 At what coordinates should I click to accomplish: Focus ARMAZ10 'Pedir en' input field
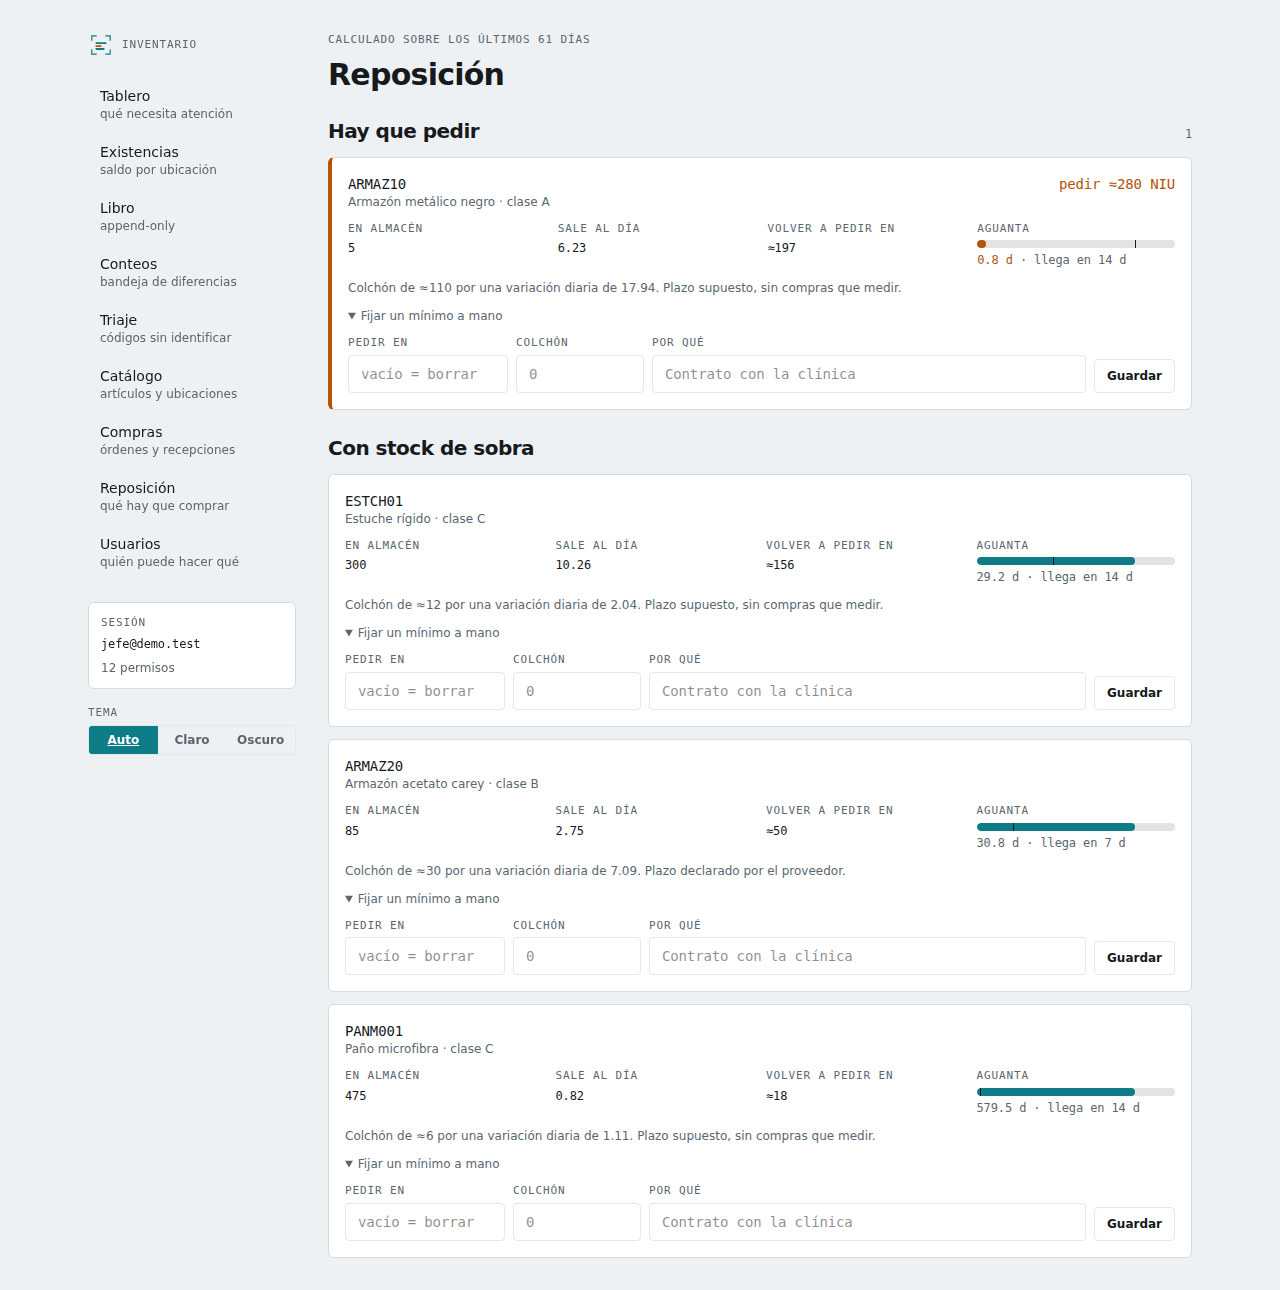tap(428, 374)
